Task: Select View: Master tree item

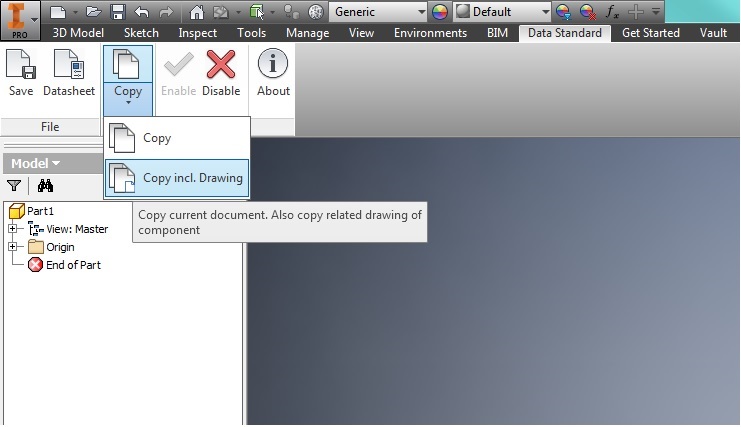Action: point(77,229)
